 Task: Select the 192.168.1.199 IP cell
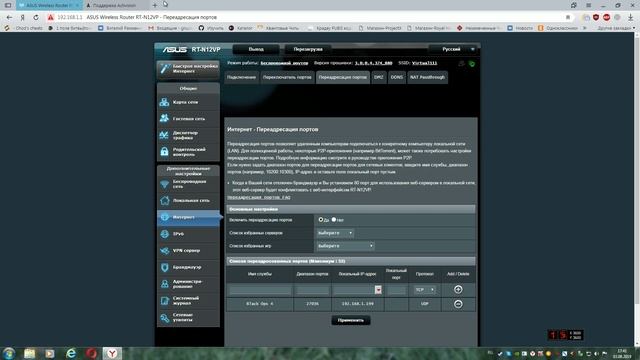(357, 304)
